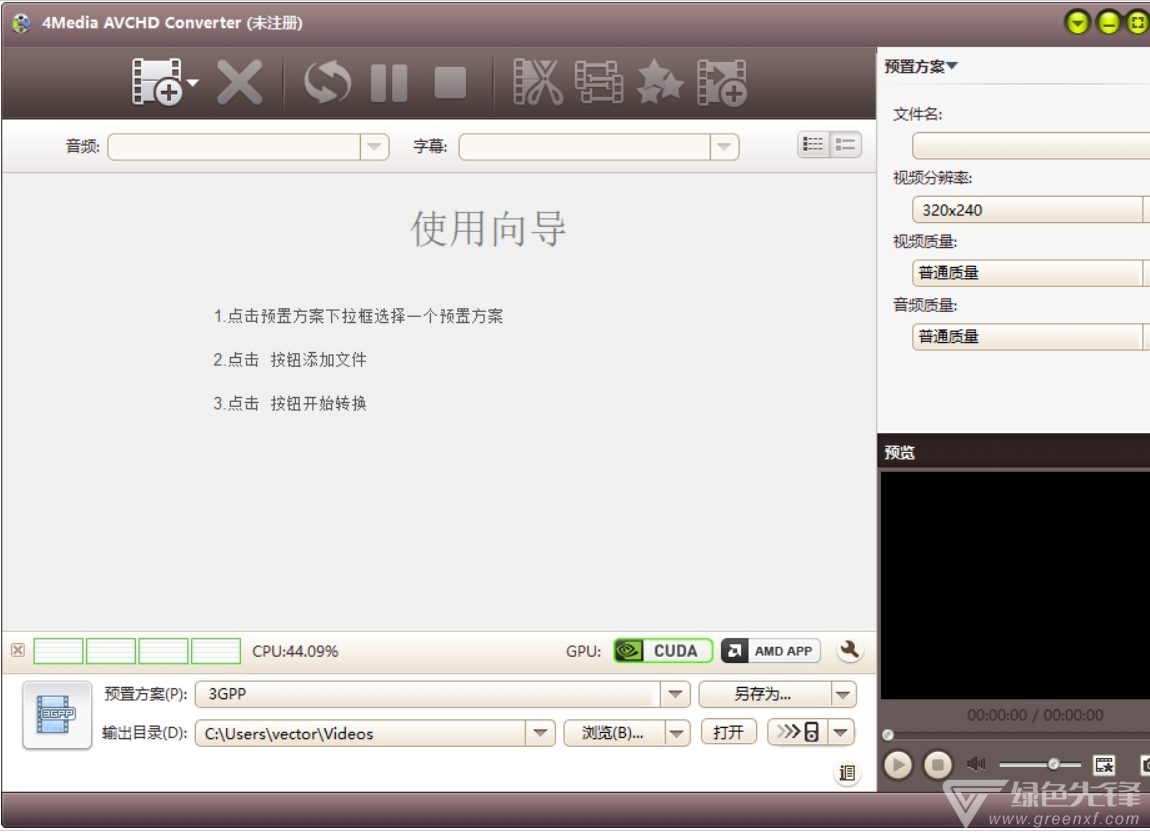The height and width of the screenshot is (833, 1150).
Task: Close the CPU usage monitor
Action: [18, 650]
